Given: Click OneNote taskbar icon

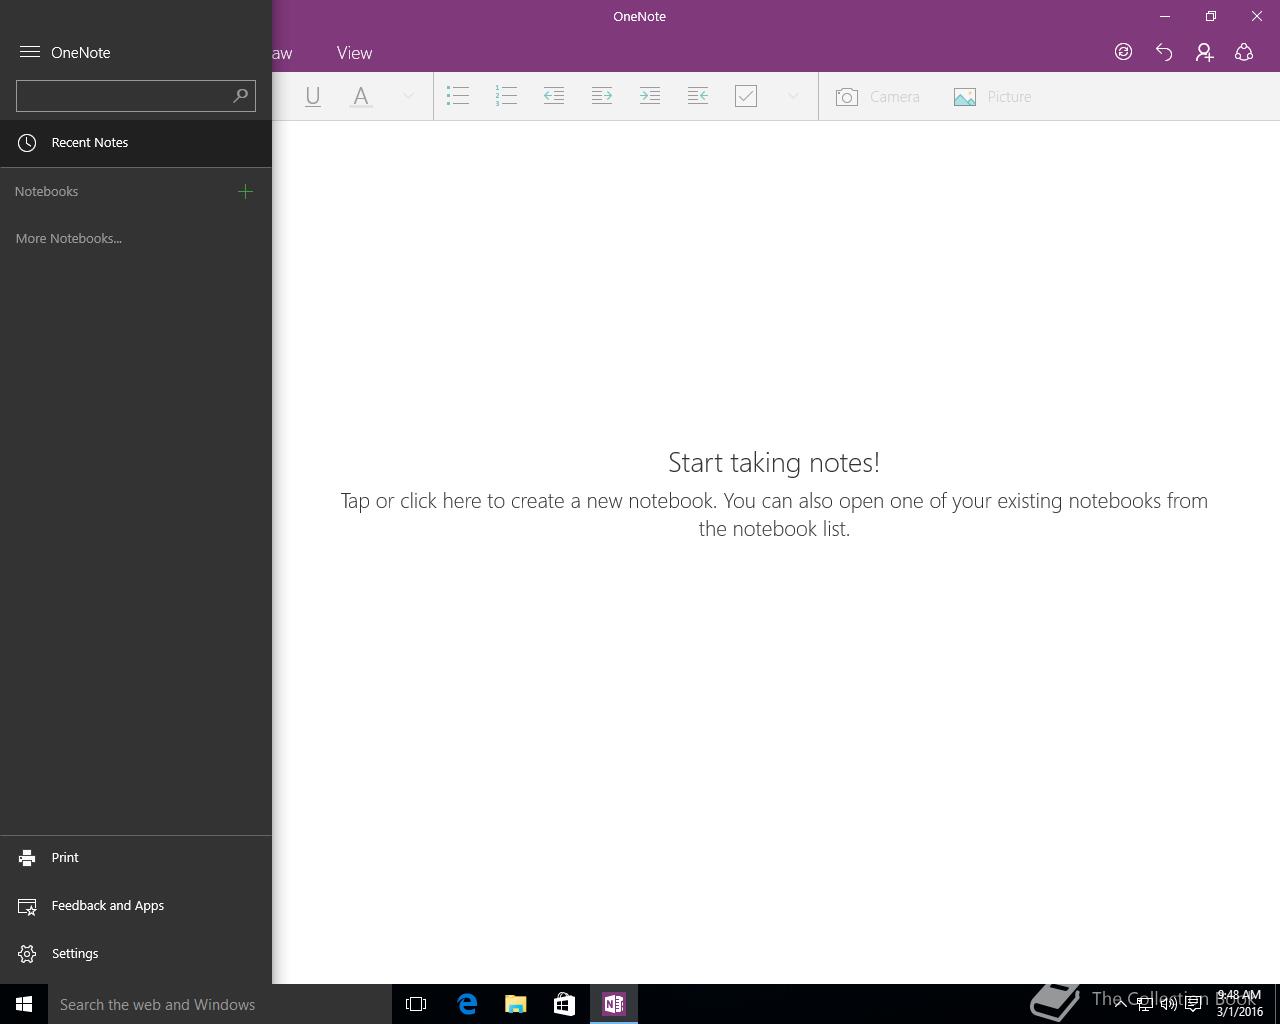Looking at the screenshot, I should pos(613,1004).
